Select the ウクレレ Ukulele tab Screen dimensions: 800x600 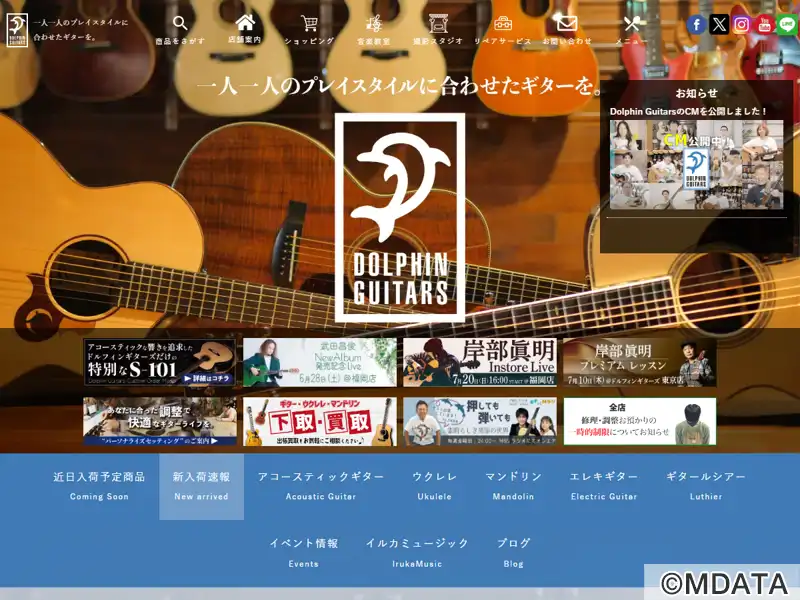pos(435,486)
